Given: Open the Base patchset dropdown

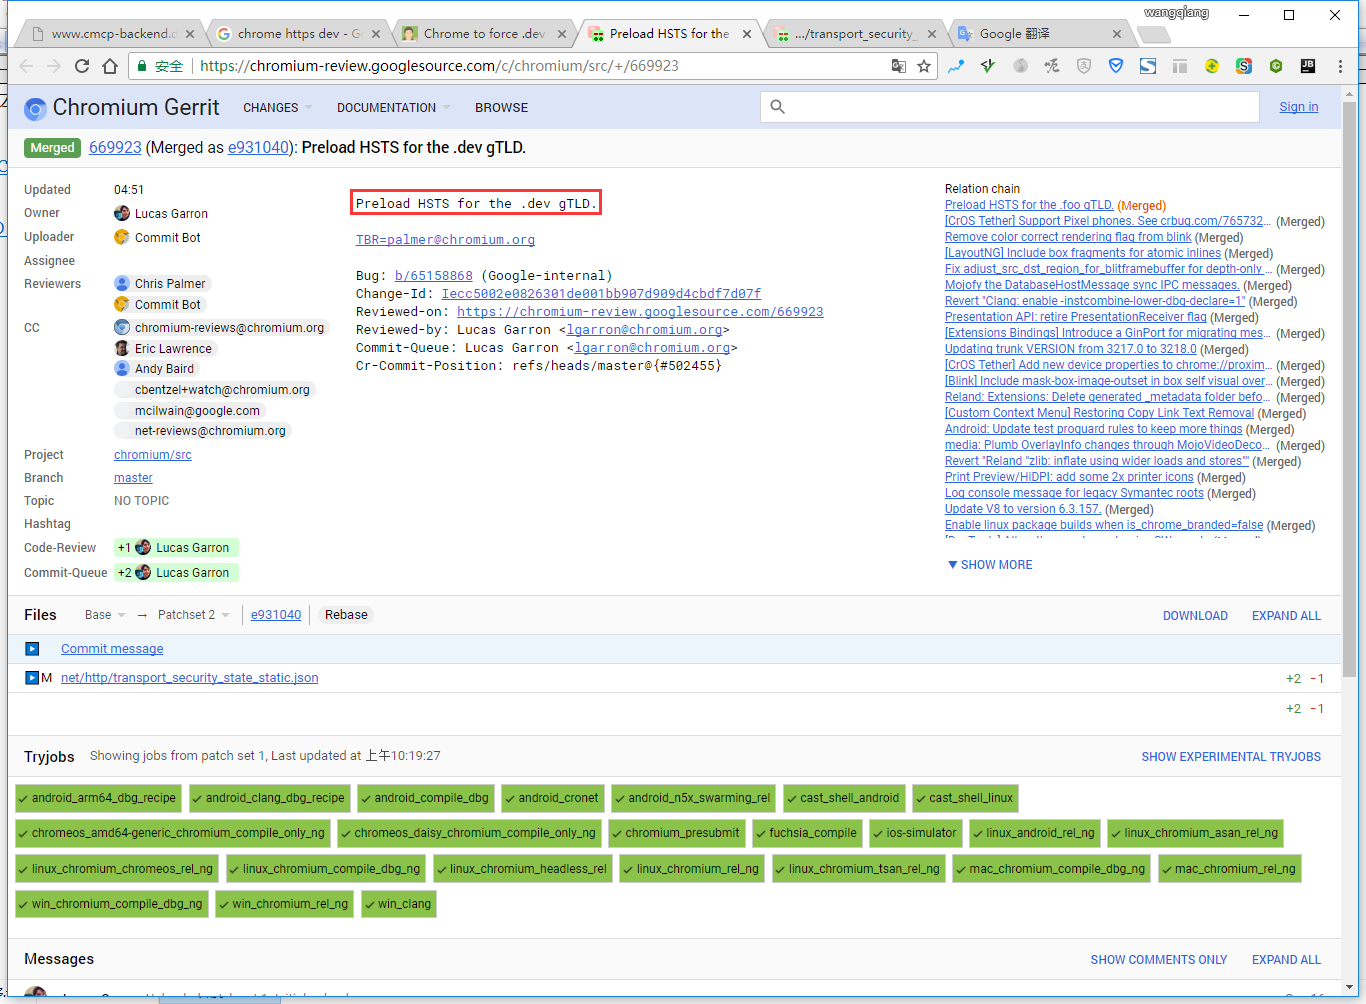Looking at the screenshot, I should 105,615.
